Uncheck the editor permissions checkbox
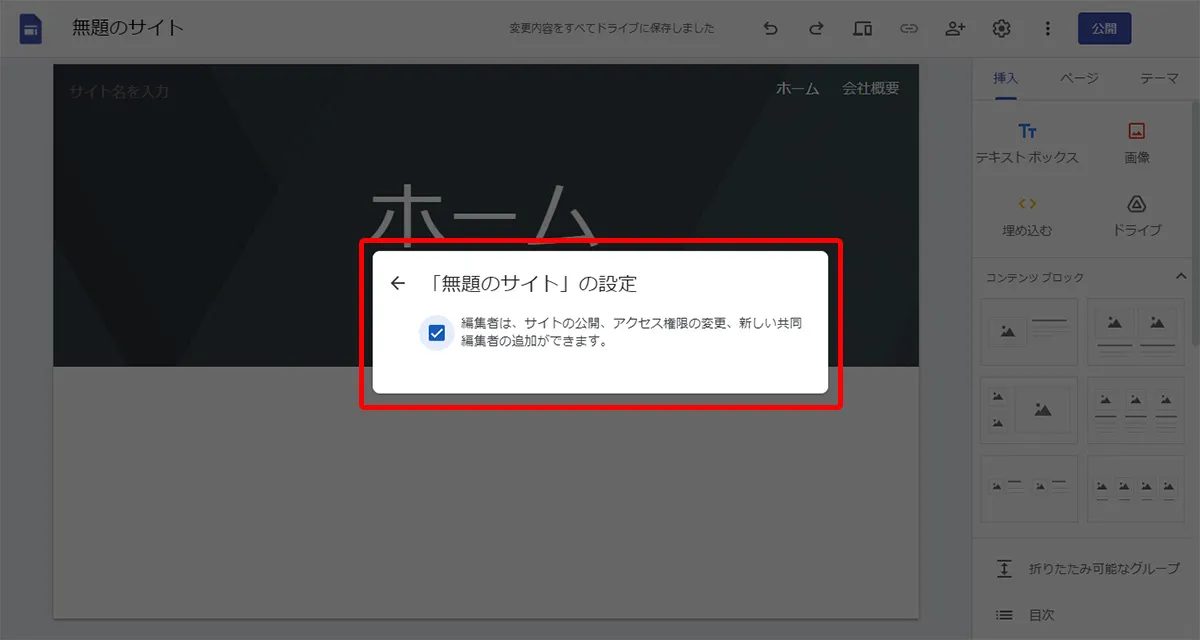Screen dimensions: 1200x640 pos(436,332)
